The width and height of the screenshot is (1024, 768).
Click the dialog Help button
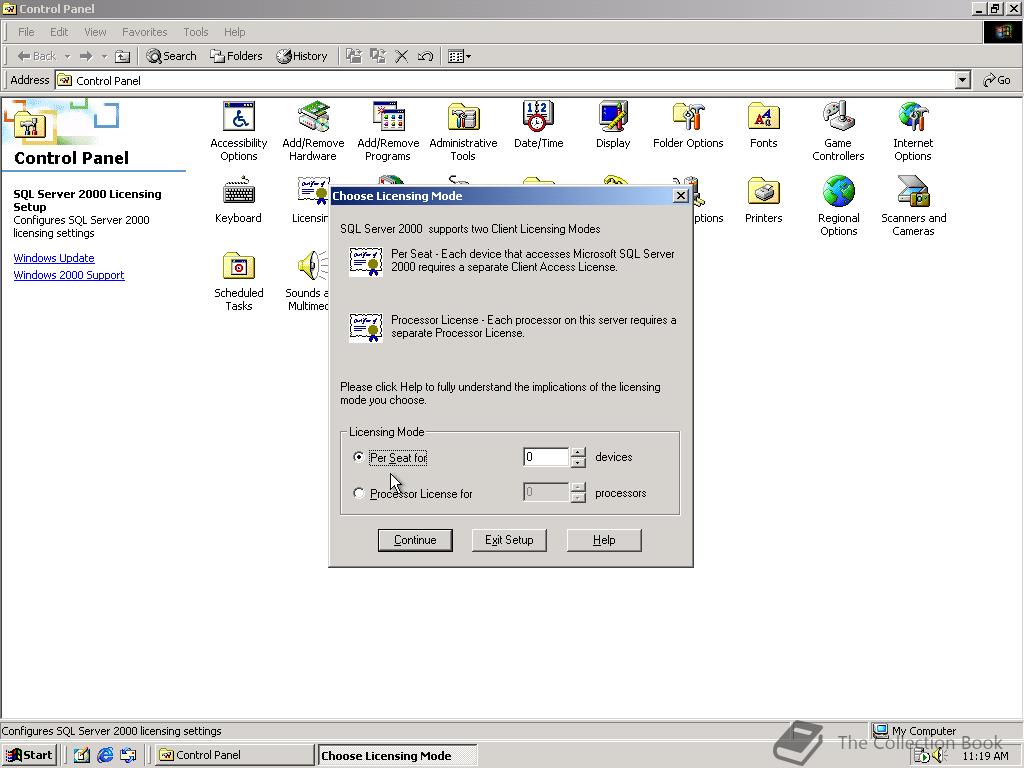(x=604, y=540)
